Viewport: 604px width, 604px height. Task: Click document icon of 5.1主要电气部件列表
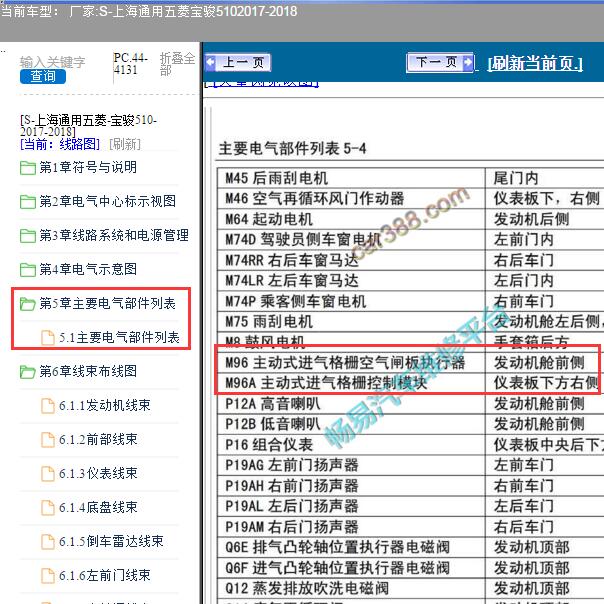(48, 338)
